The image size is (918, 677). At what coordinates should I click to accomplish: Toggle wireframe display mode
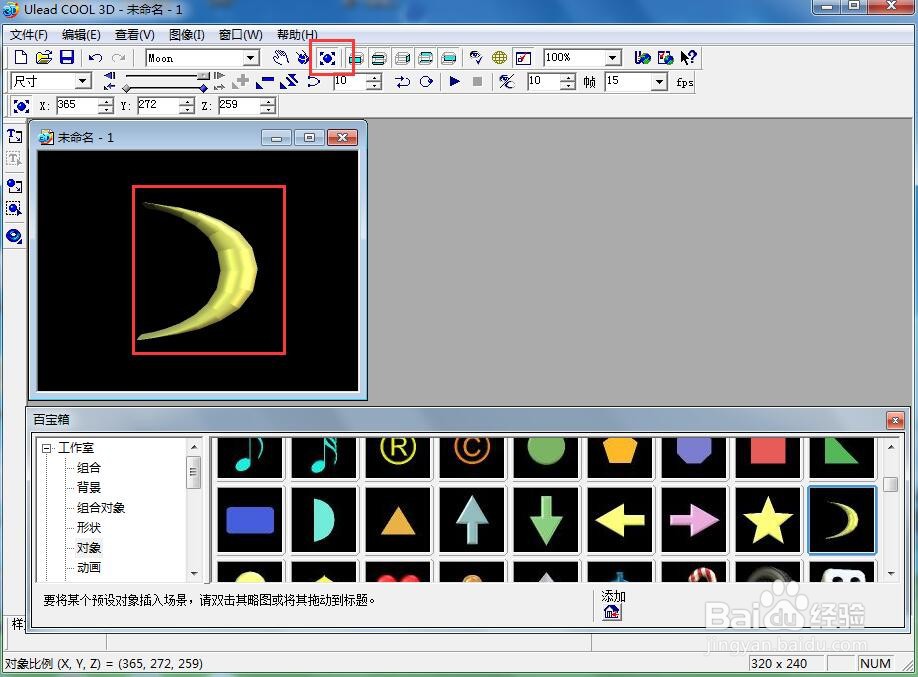(499, 57)
